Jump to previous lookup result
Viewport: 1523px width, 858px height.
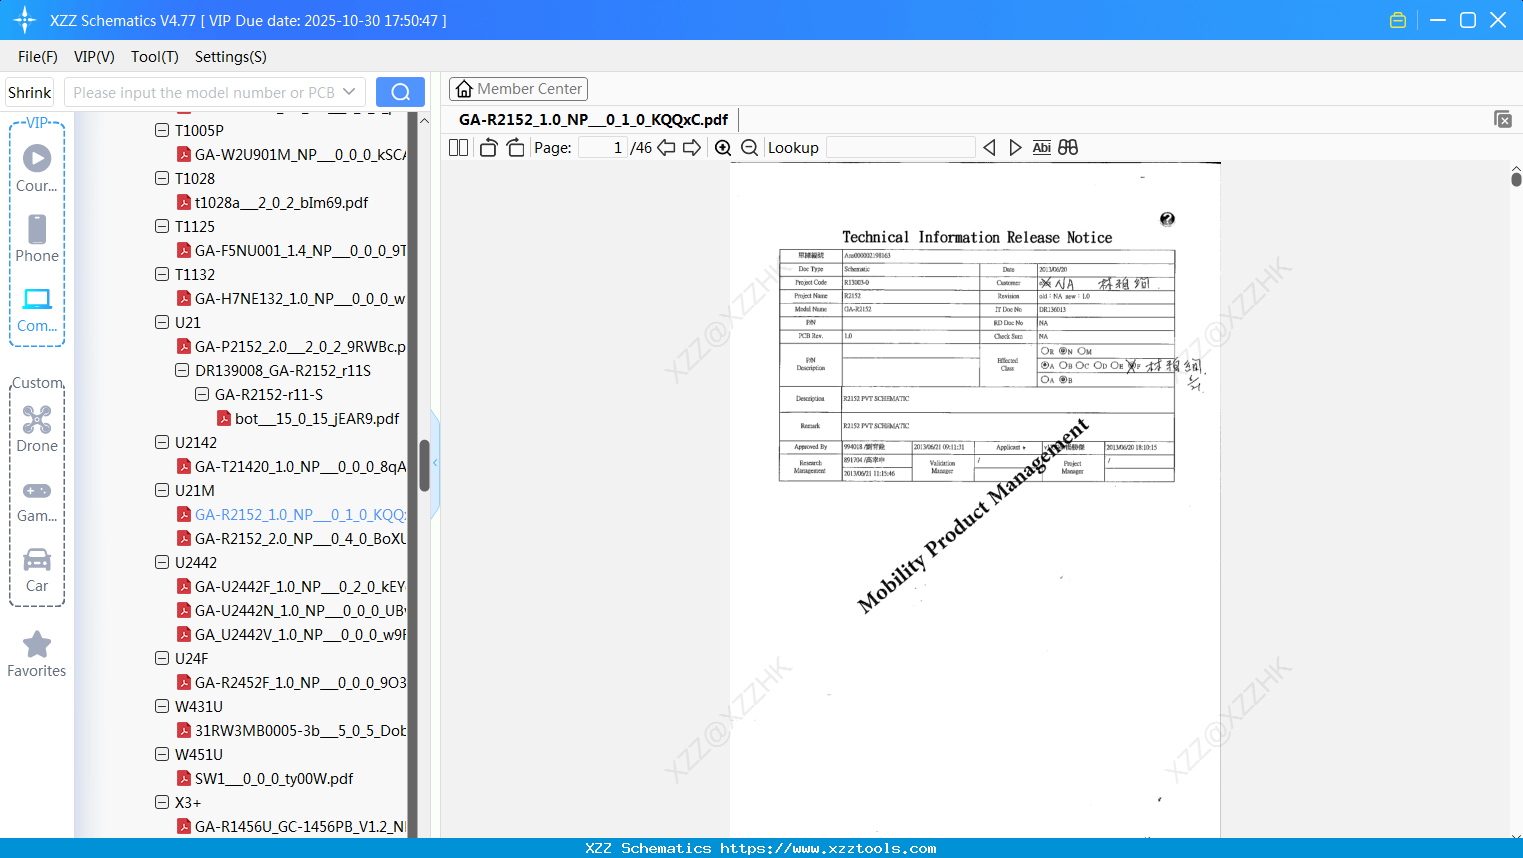[x=989, y=148]
